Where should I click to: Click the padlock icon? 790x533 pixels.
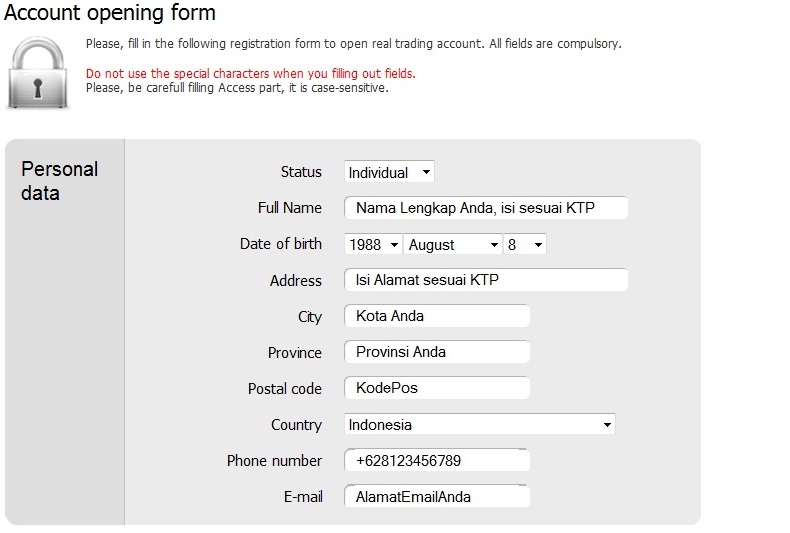click(38, 73)
